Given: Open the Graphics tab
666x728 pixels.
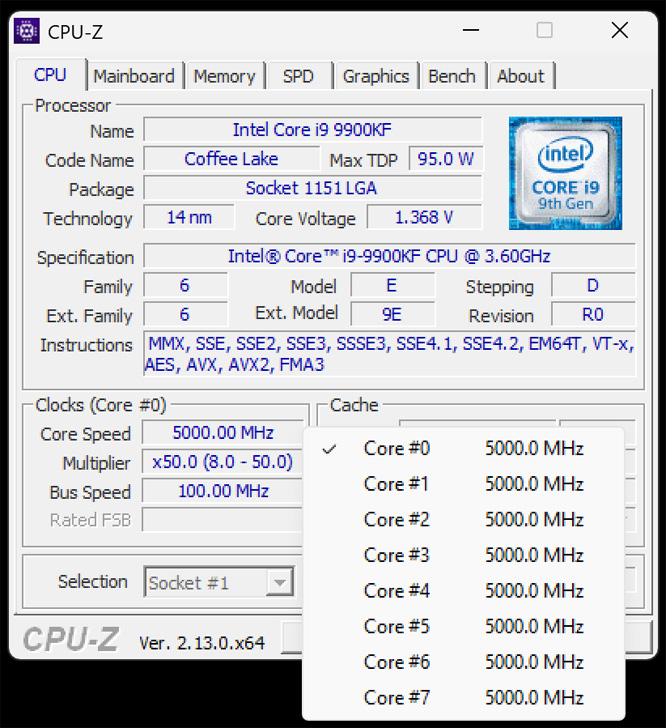Looking at the screenshot, I should pos(375,76).
